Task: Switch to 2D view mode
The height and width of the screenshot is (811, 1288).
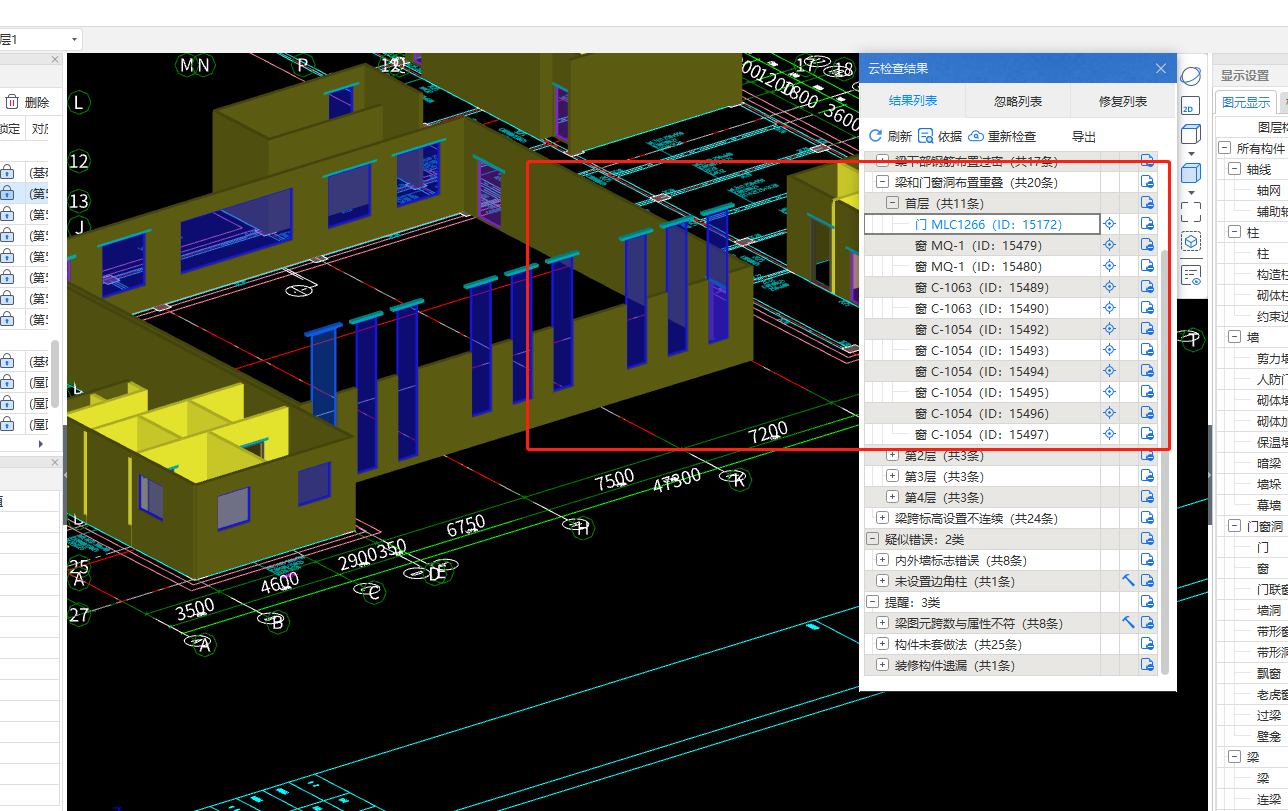Action: coord(1190,105)
